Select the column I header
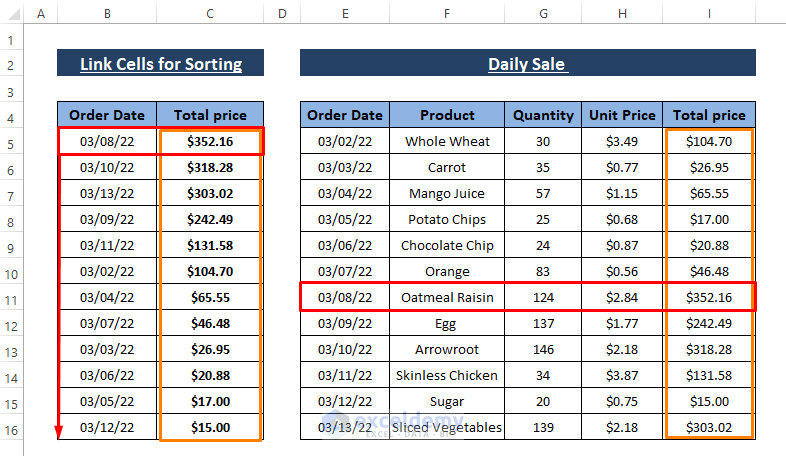This screenshot has height=456, width=786. pyautogui.click(x=709, y=13)
